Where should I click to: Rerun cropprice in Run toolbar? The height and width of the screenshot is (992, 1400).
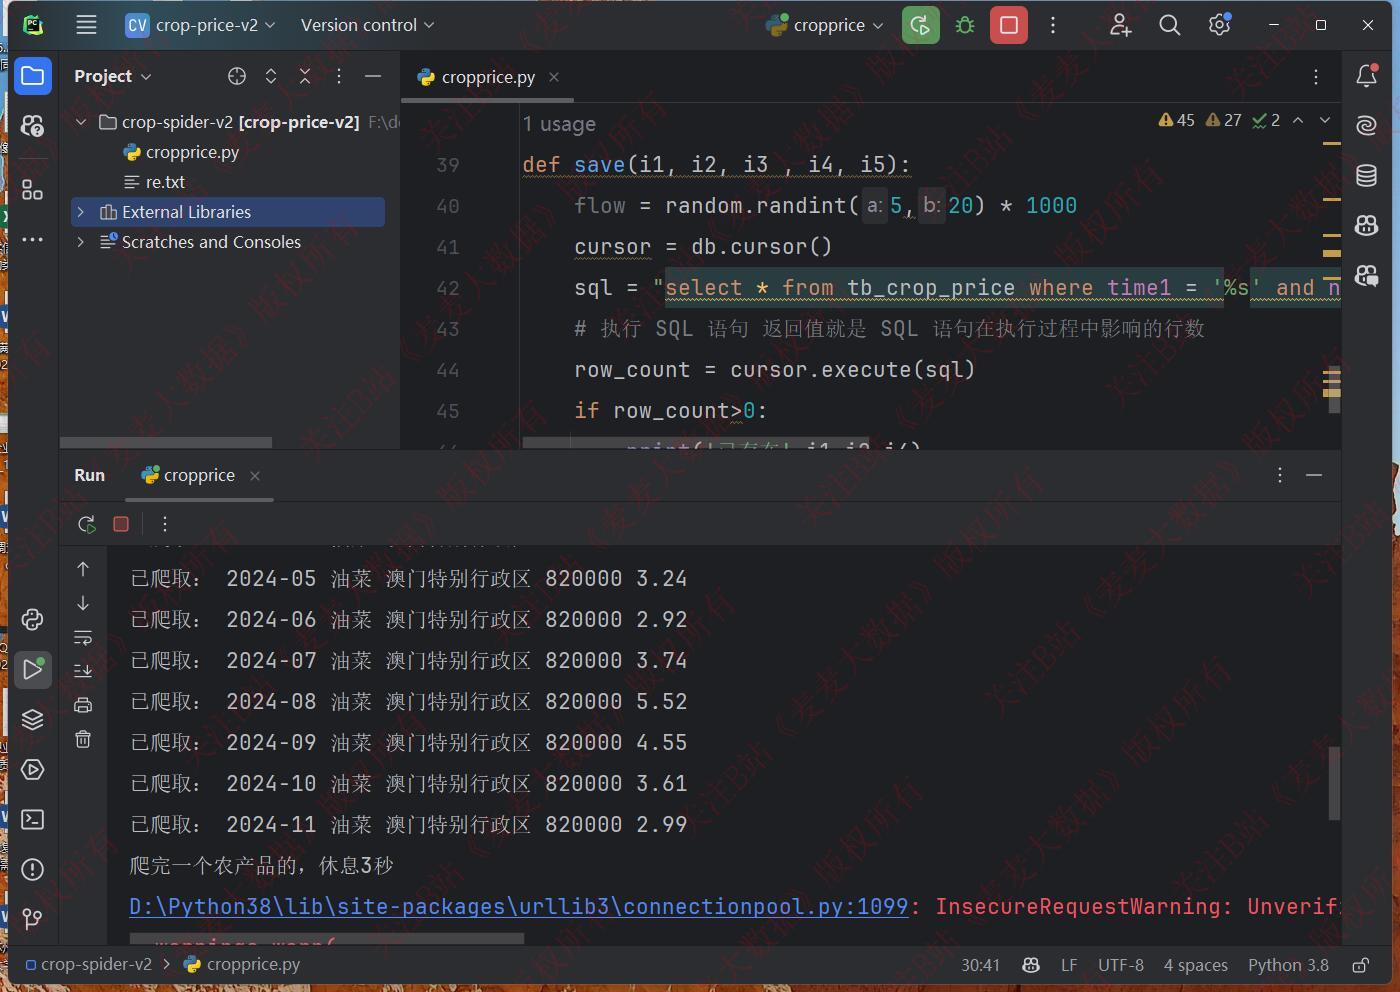87,524
